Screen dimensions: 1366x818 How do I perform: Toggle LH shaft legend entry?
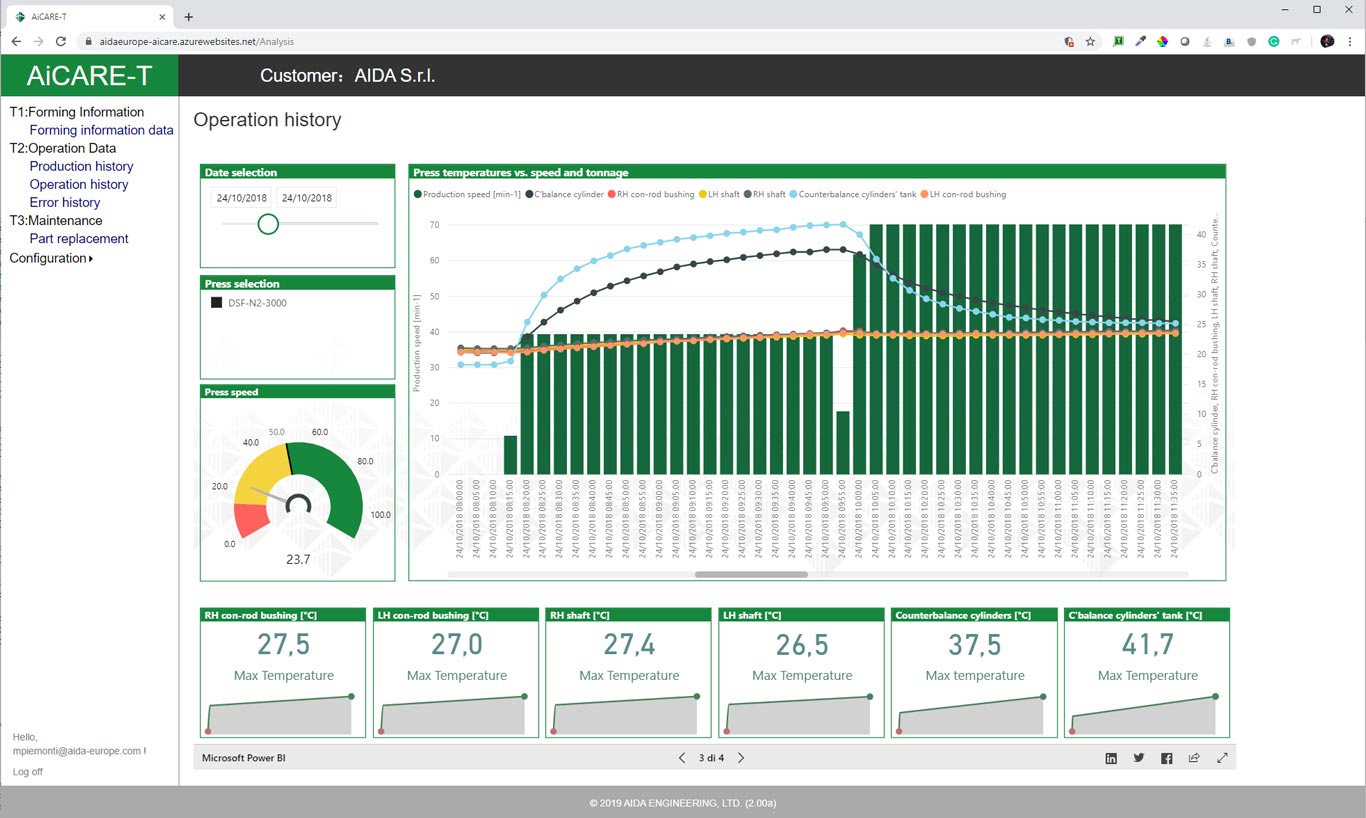(719, 194)
